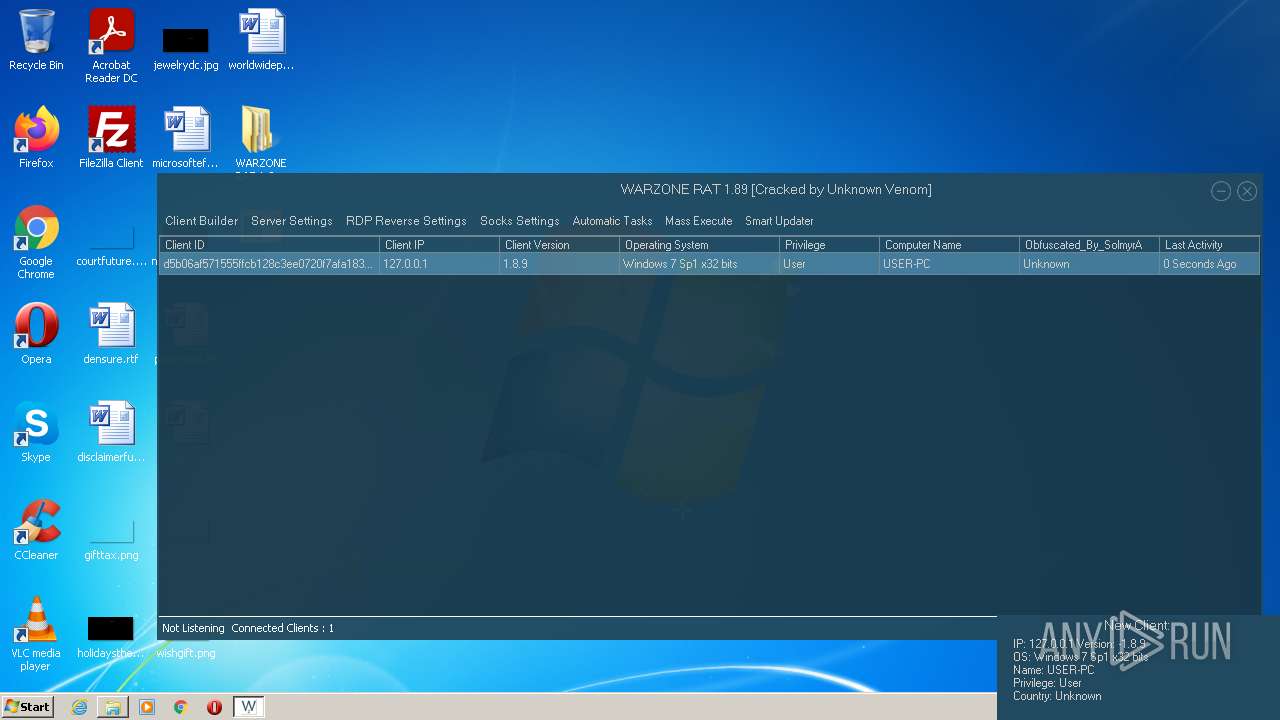Select the wishgift.png desktop file
This screenshot has width=1280, height=720.
186,652
